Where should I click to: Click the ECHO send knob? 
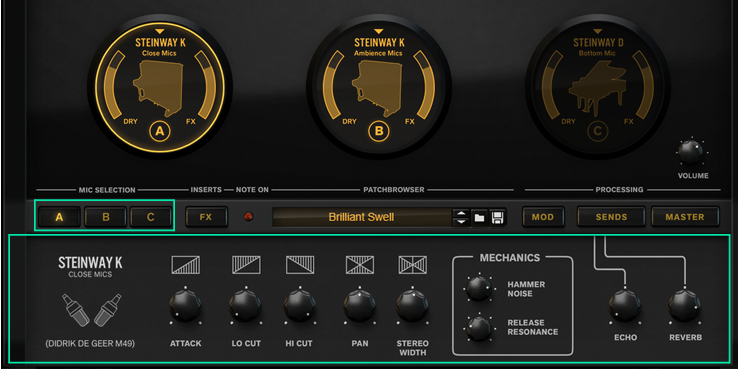pyautogui.click(x=624, y=305)
